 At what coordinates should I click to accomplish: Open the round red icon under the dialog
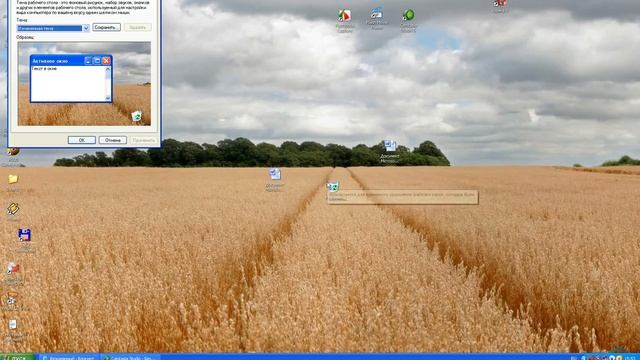13,151
